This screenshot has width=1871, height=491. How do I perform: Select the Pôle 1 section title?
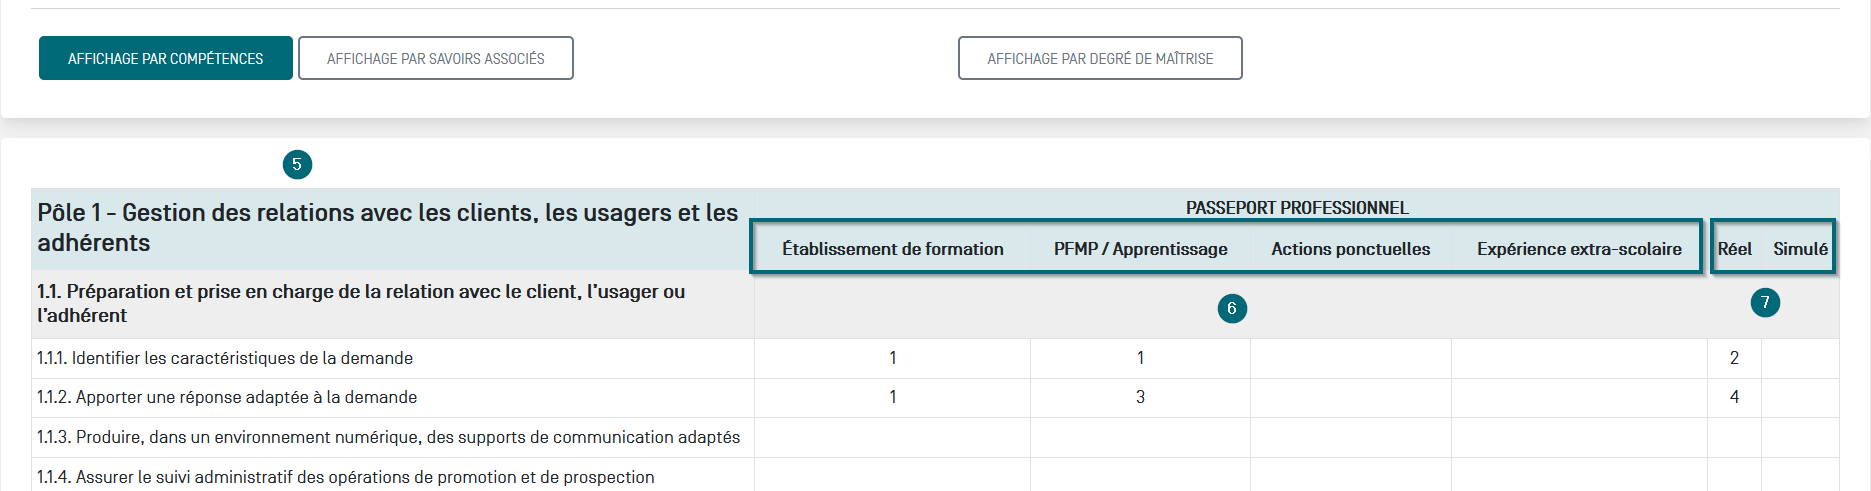tap(387, 228)
